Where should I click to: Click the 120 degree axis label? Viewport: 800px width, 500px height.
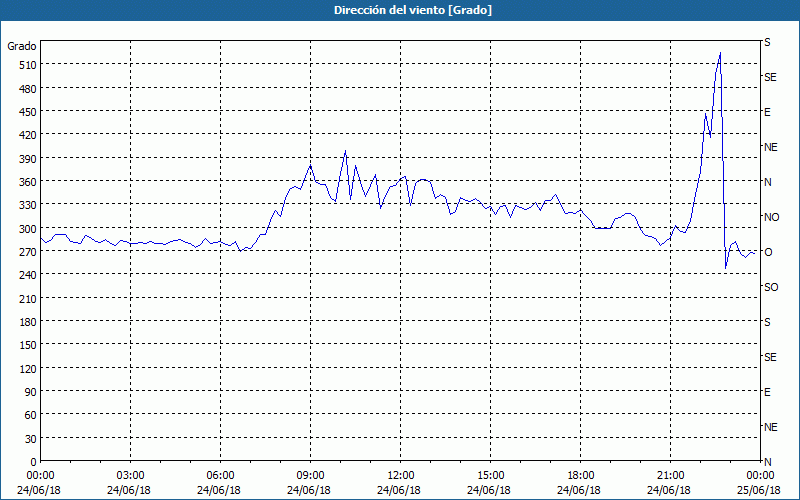[x=29, y=368]
